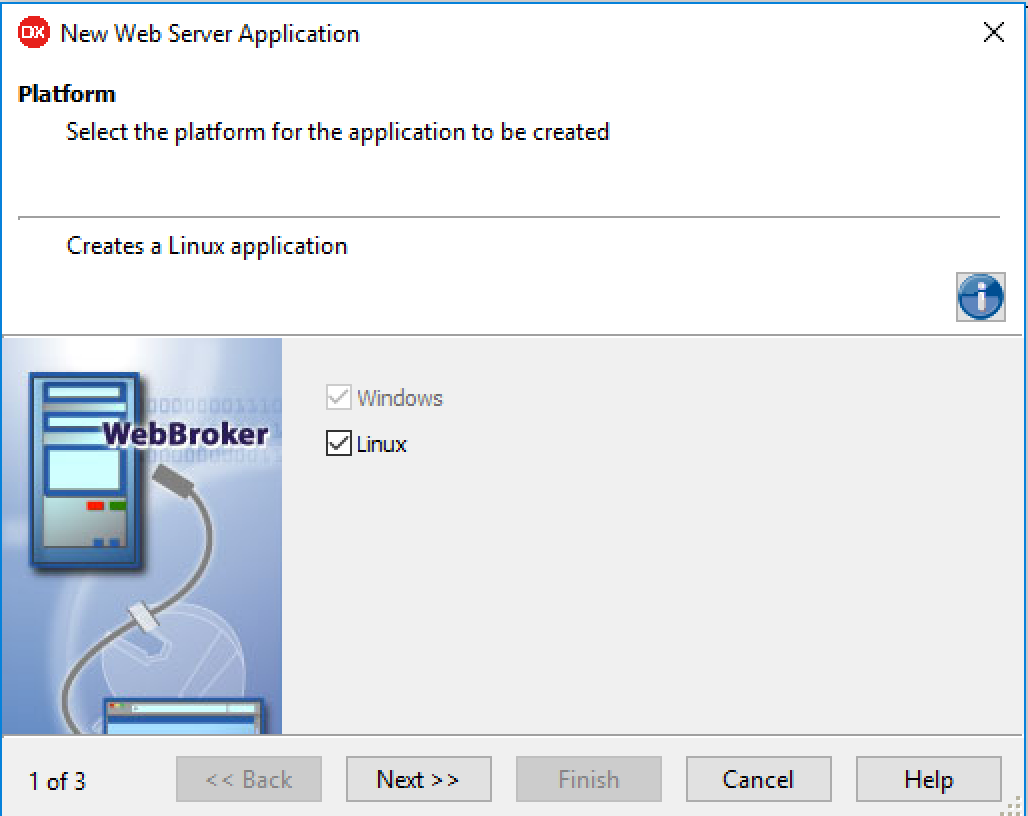This screenshot has width=1028, height=816.
Task: Go to next wizard page
Action: [x=418, y=779]
